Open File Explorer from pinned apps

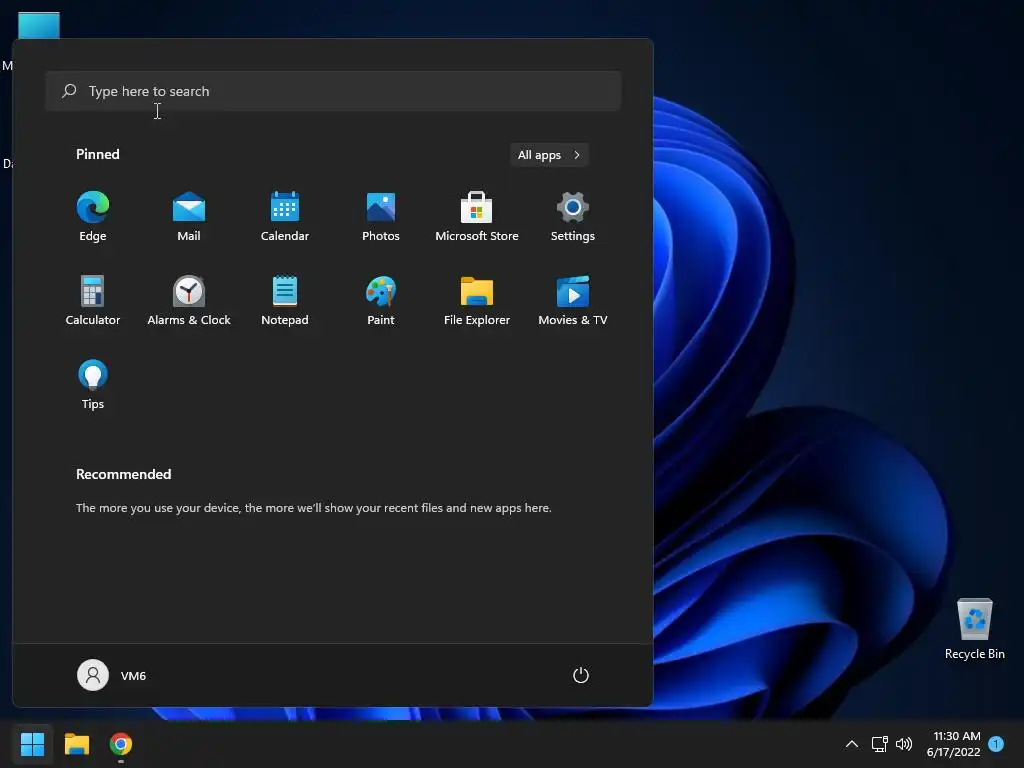[477, 300]
